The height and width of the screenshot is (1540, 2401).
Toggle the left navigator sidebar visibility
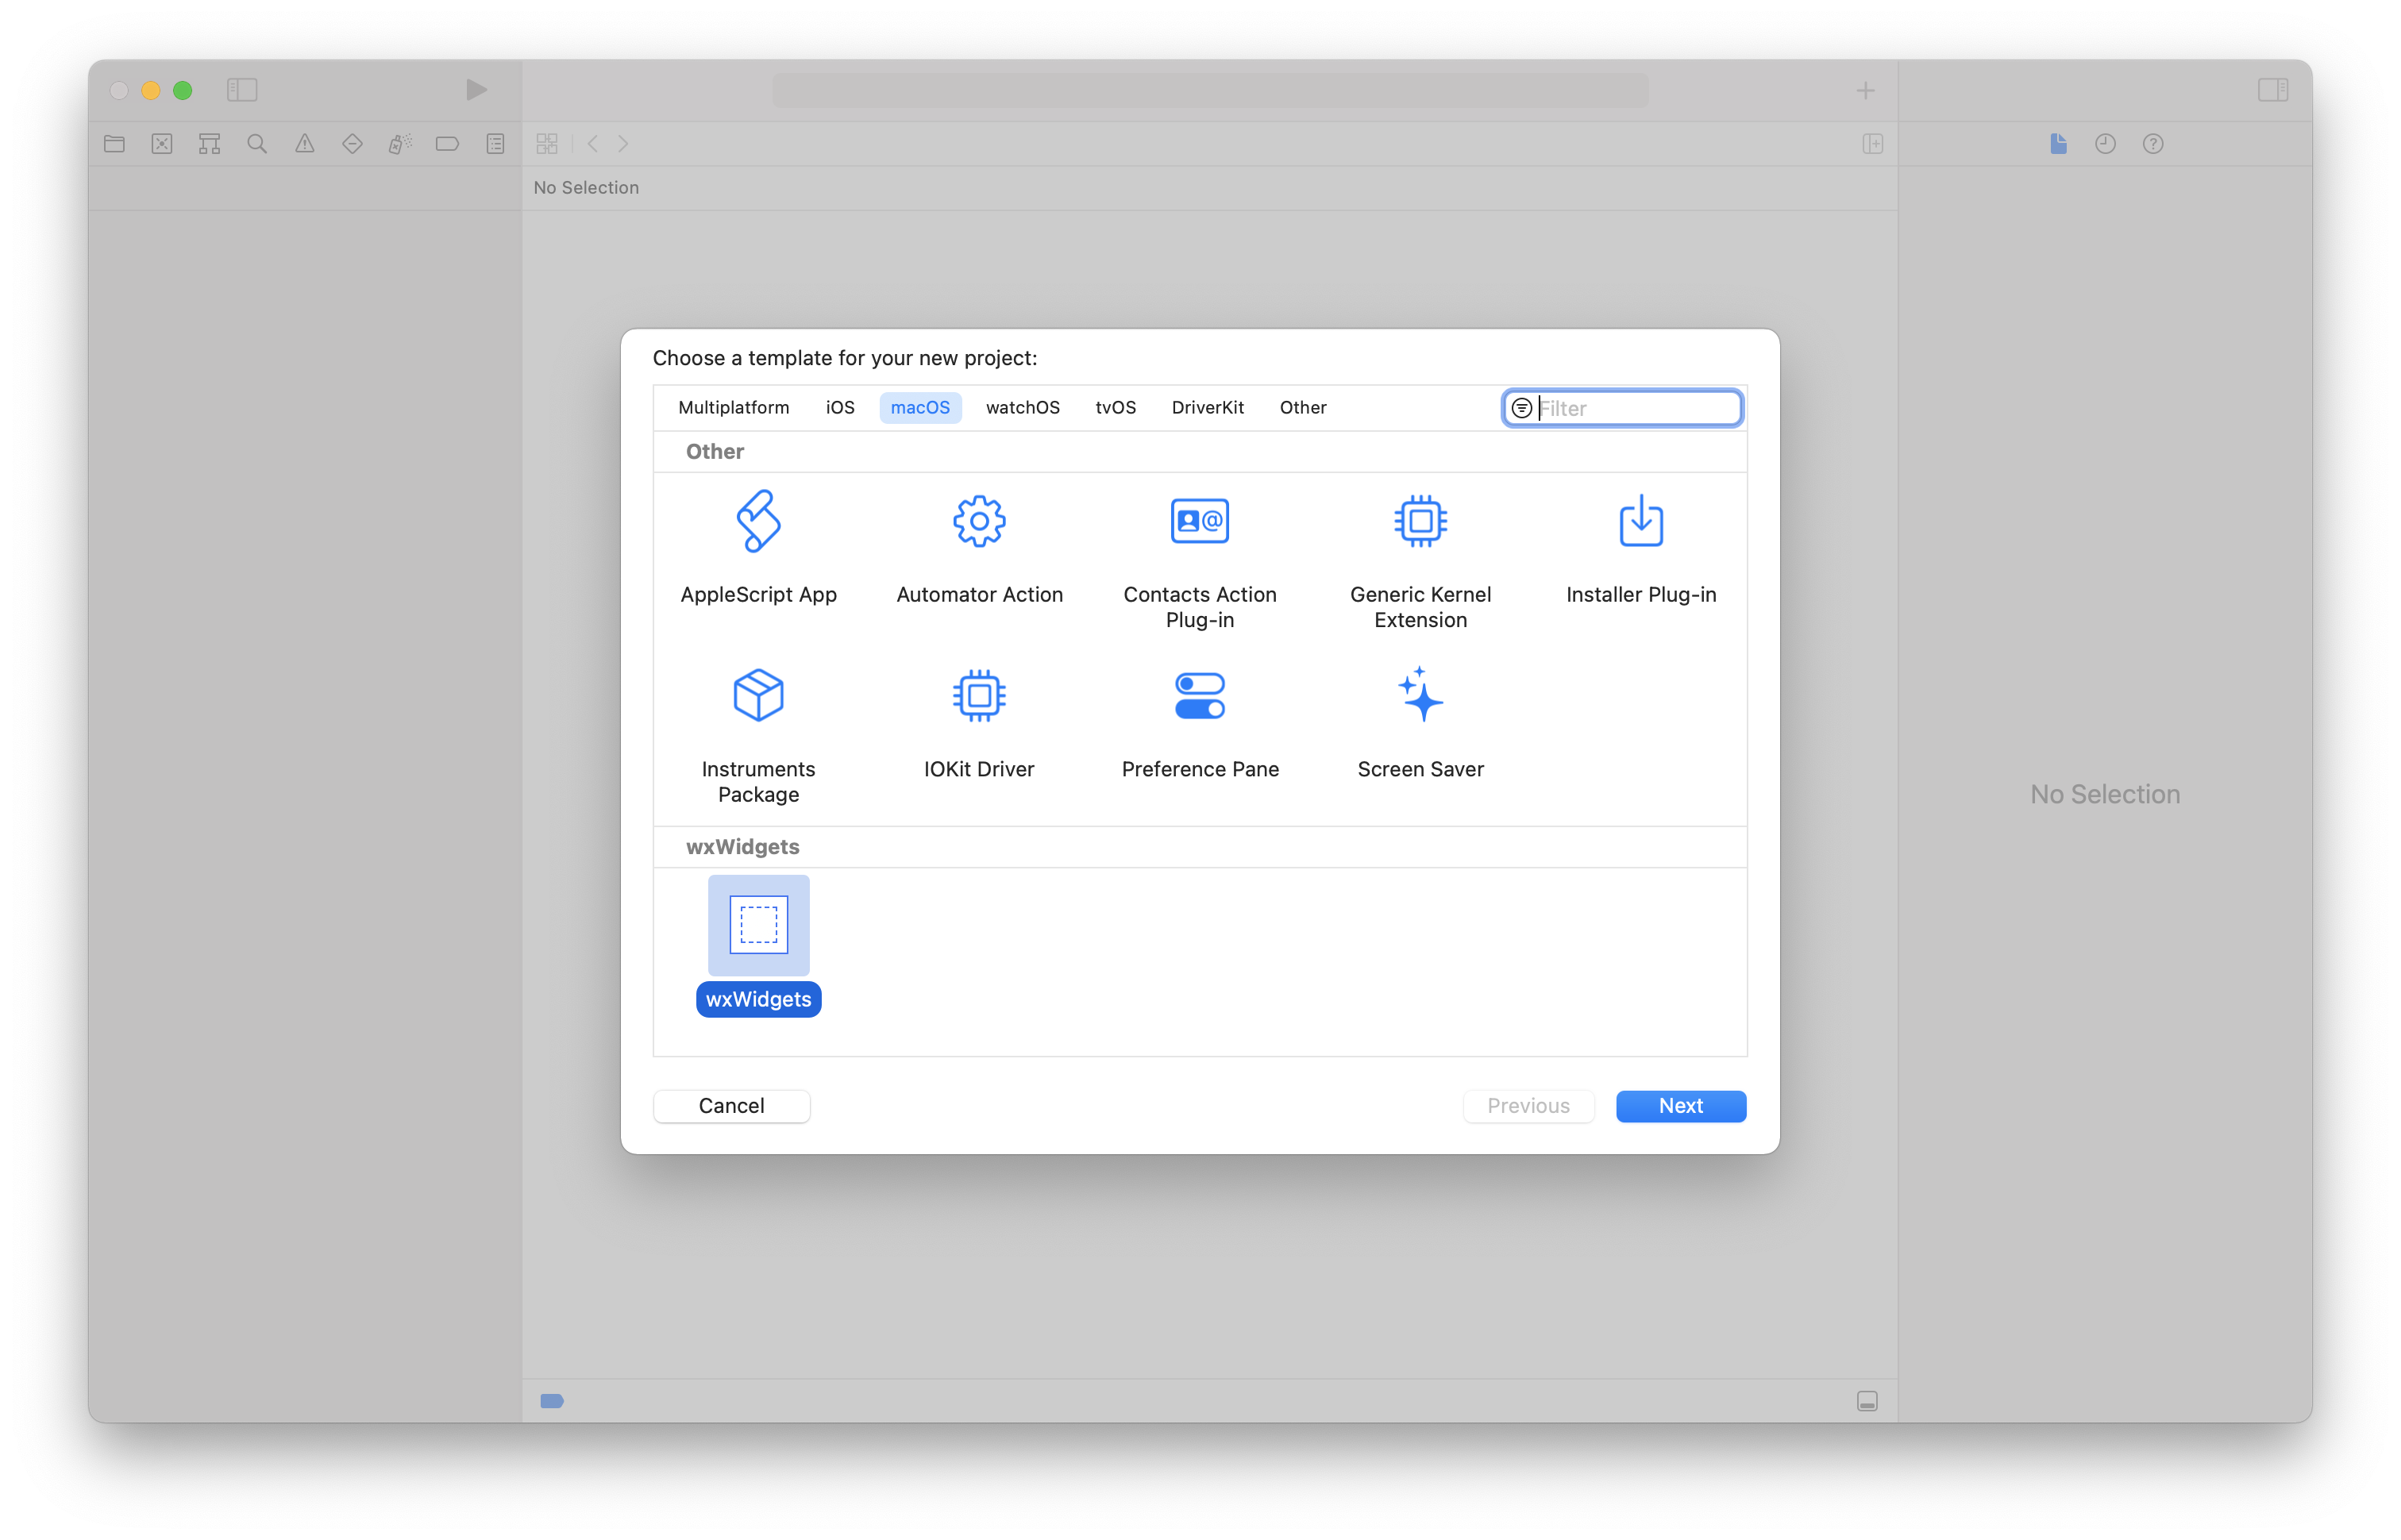[242, 89]
